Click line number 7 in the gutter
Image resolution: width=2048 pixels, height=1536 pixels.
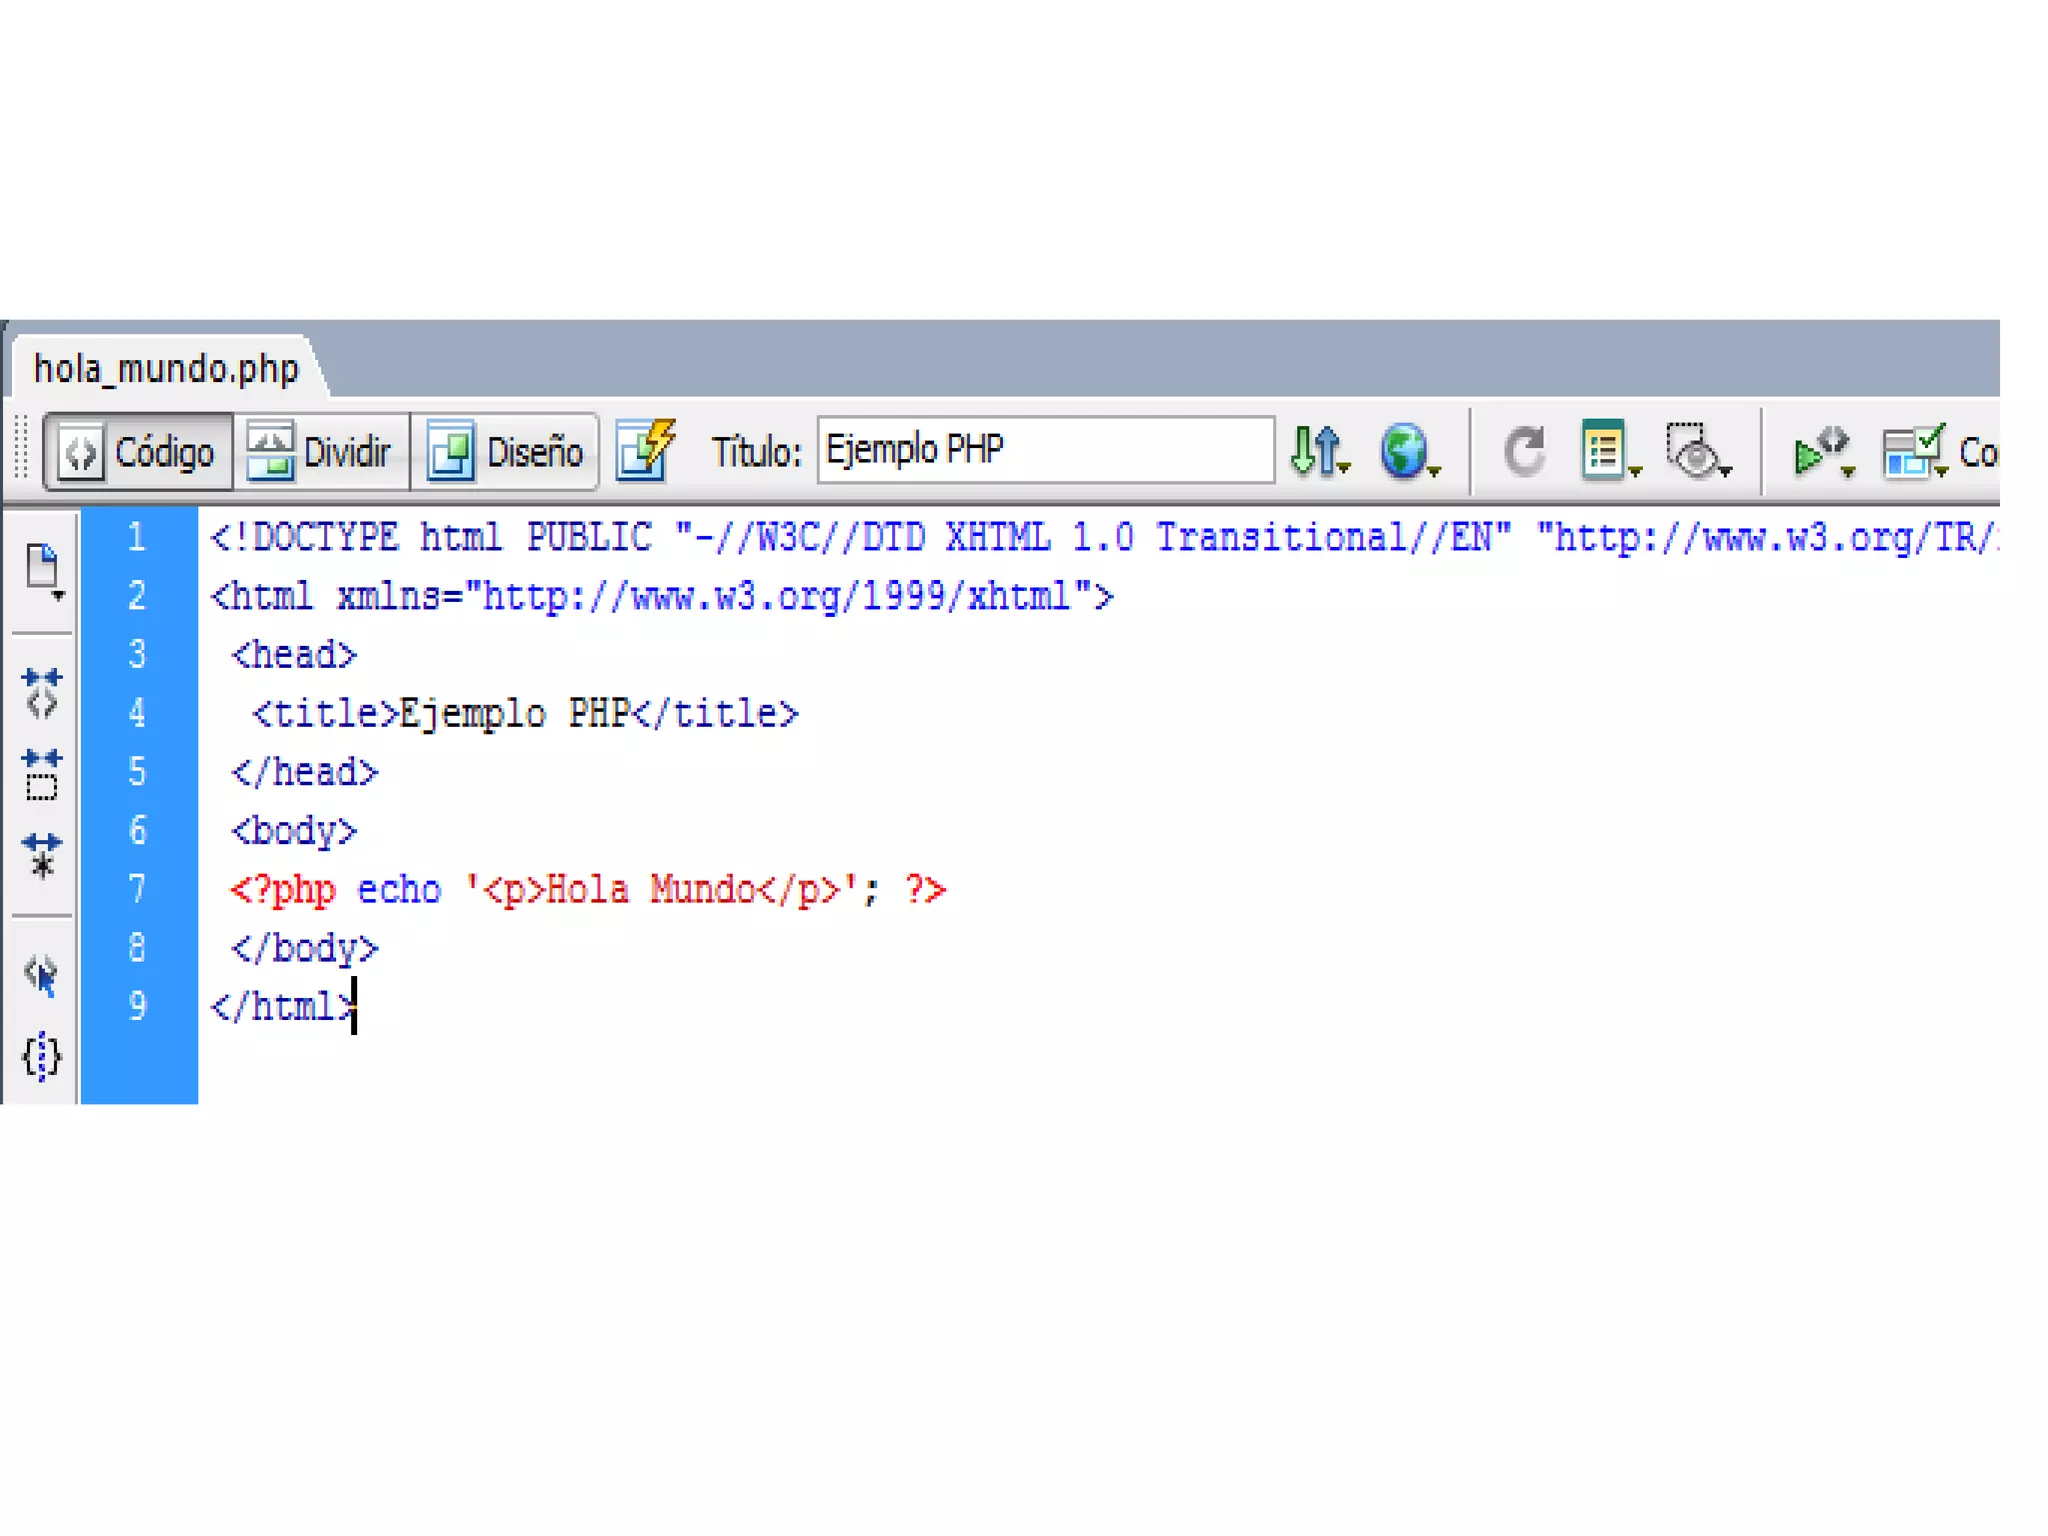click(x=138, y=889)
